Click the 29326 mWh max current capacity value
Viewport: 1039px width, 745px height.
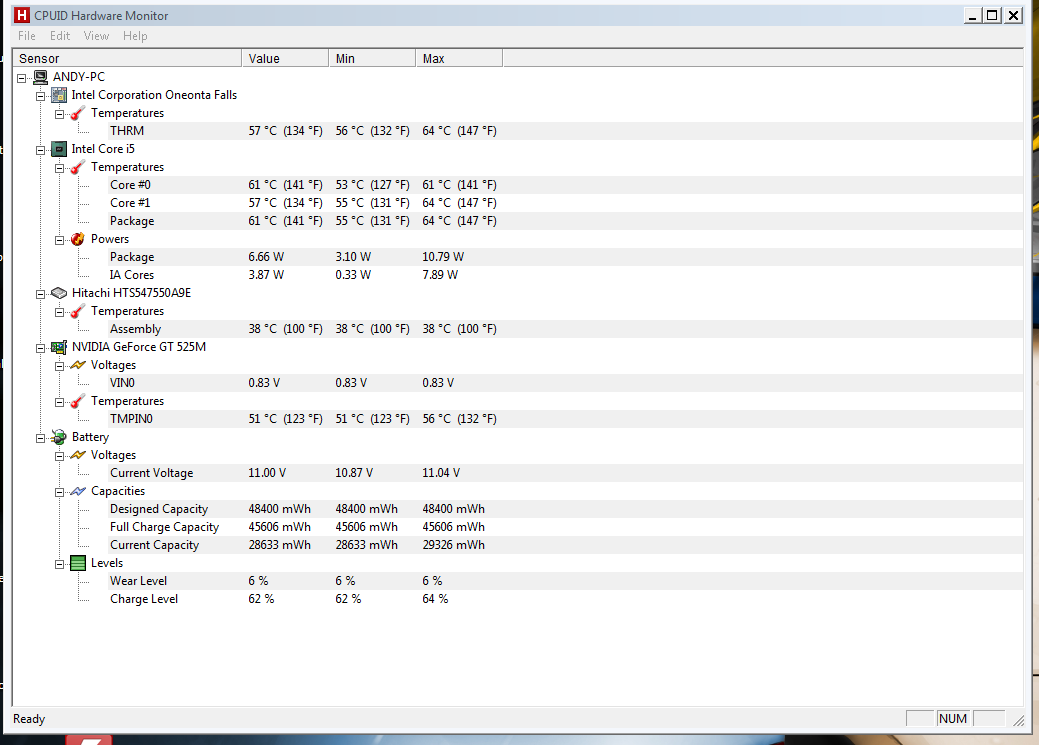[453, 545]
